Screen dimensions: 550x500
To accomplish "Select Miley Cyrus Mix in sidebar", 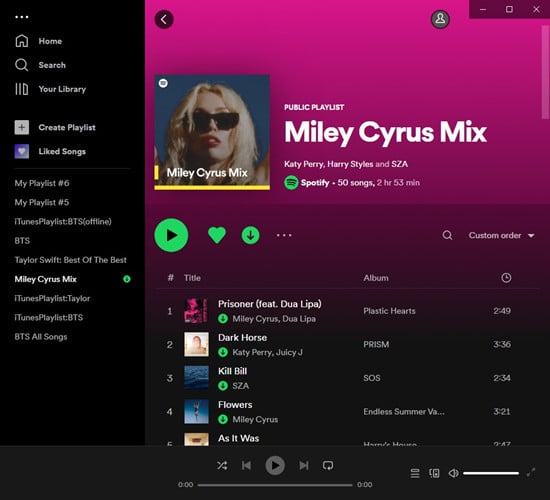I will click(x=46, y=279).
